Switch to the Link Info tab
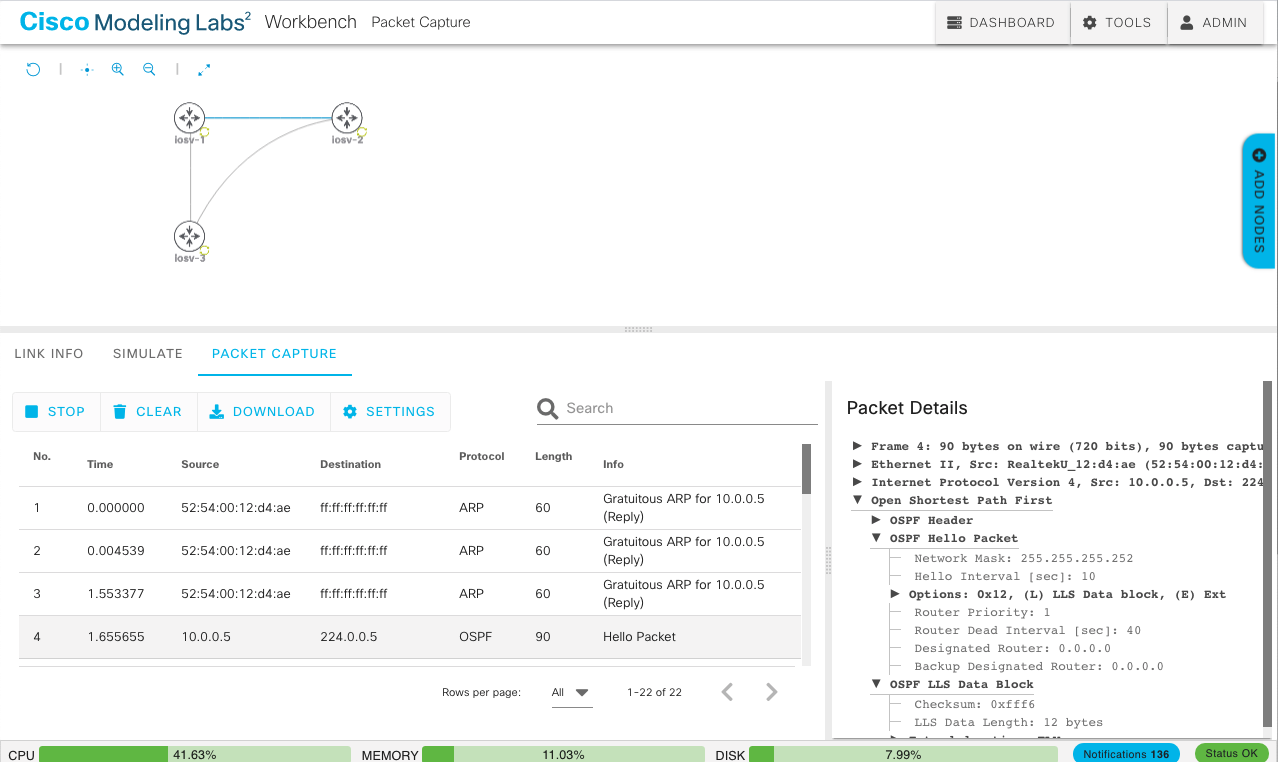 coord(49,354)
